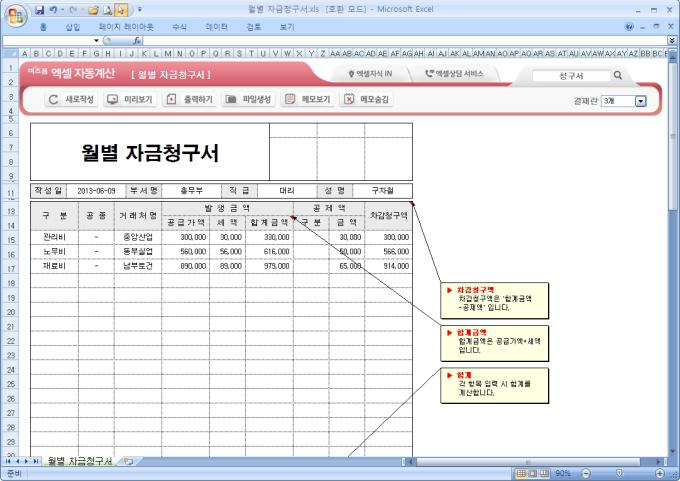Open the 결재란 combo box dropdown

[641, 101]
